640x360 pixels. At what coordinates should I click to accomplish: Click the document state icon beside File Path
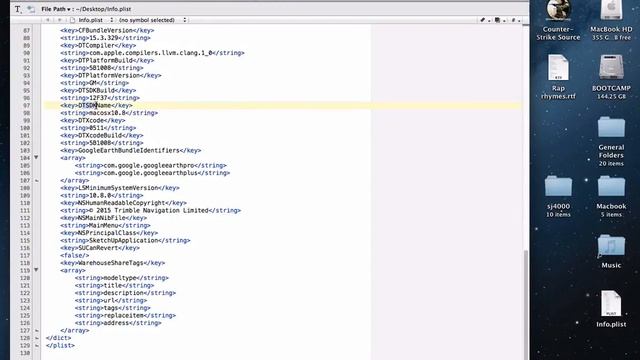pos(31,9)
